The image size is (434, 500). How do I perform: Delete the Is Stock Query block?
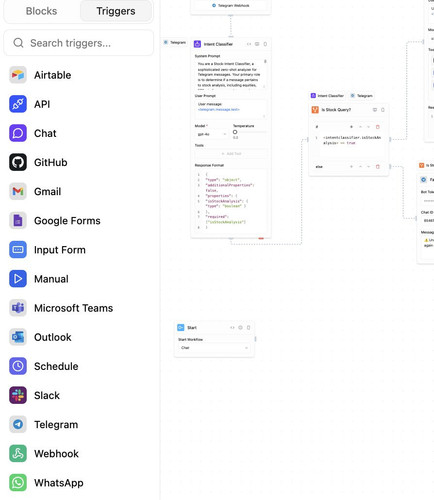(x=383, y=110)
